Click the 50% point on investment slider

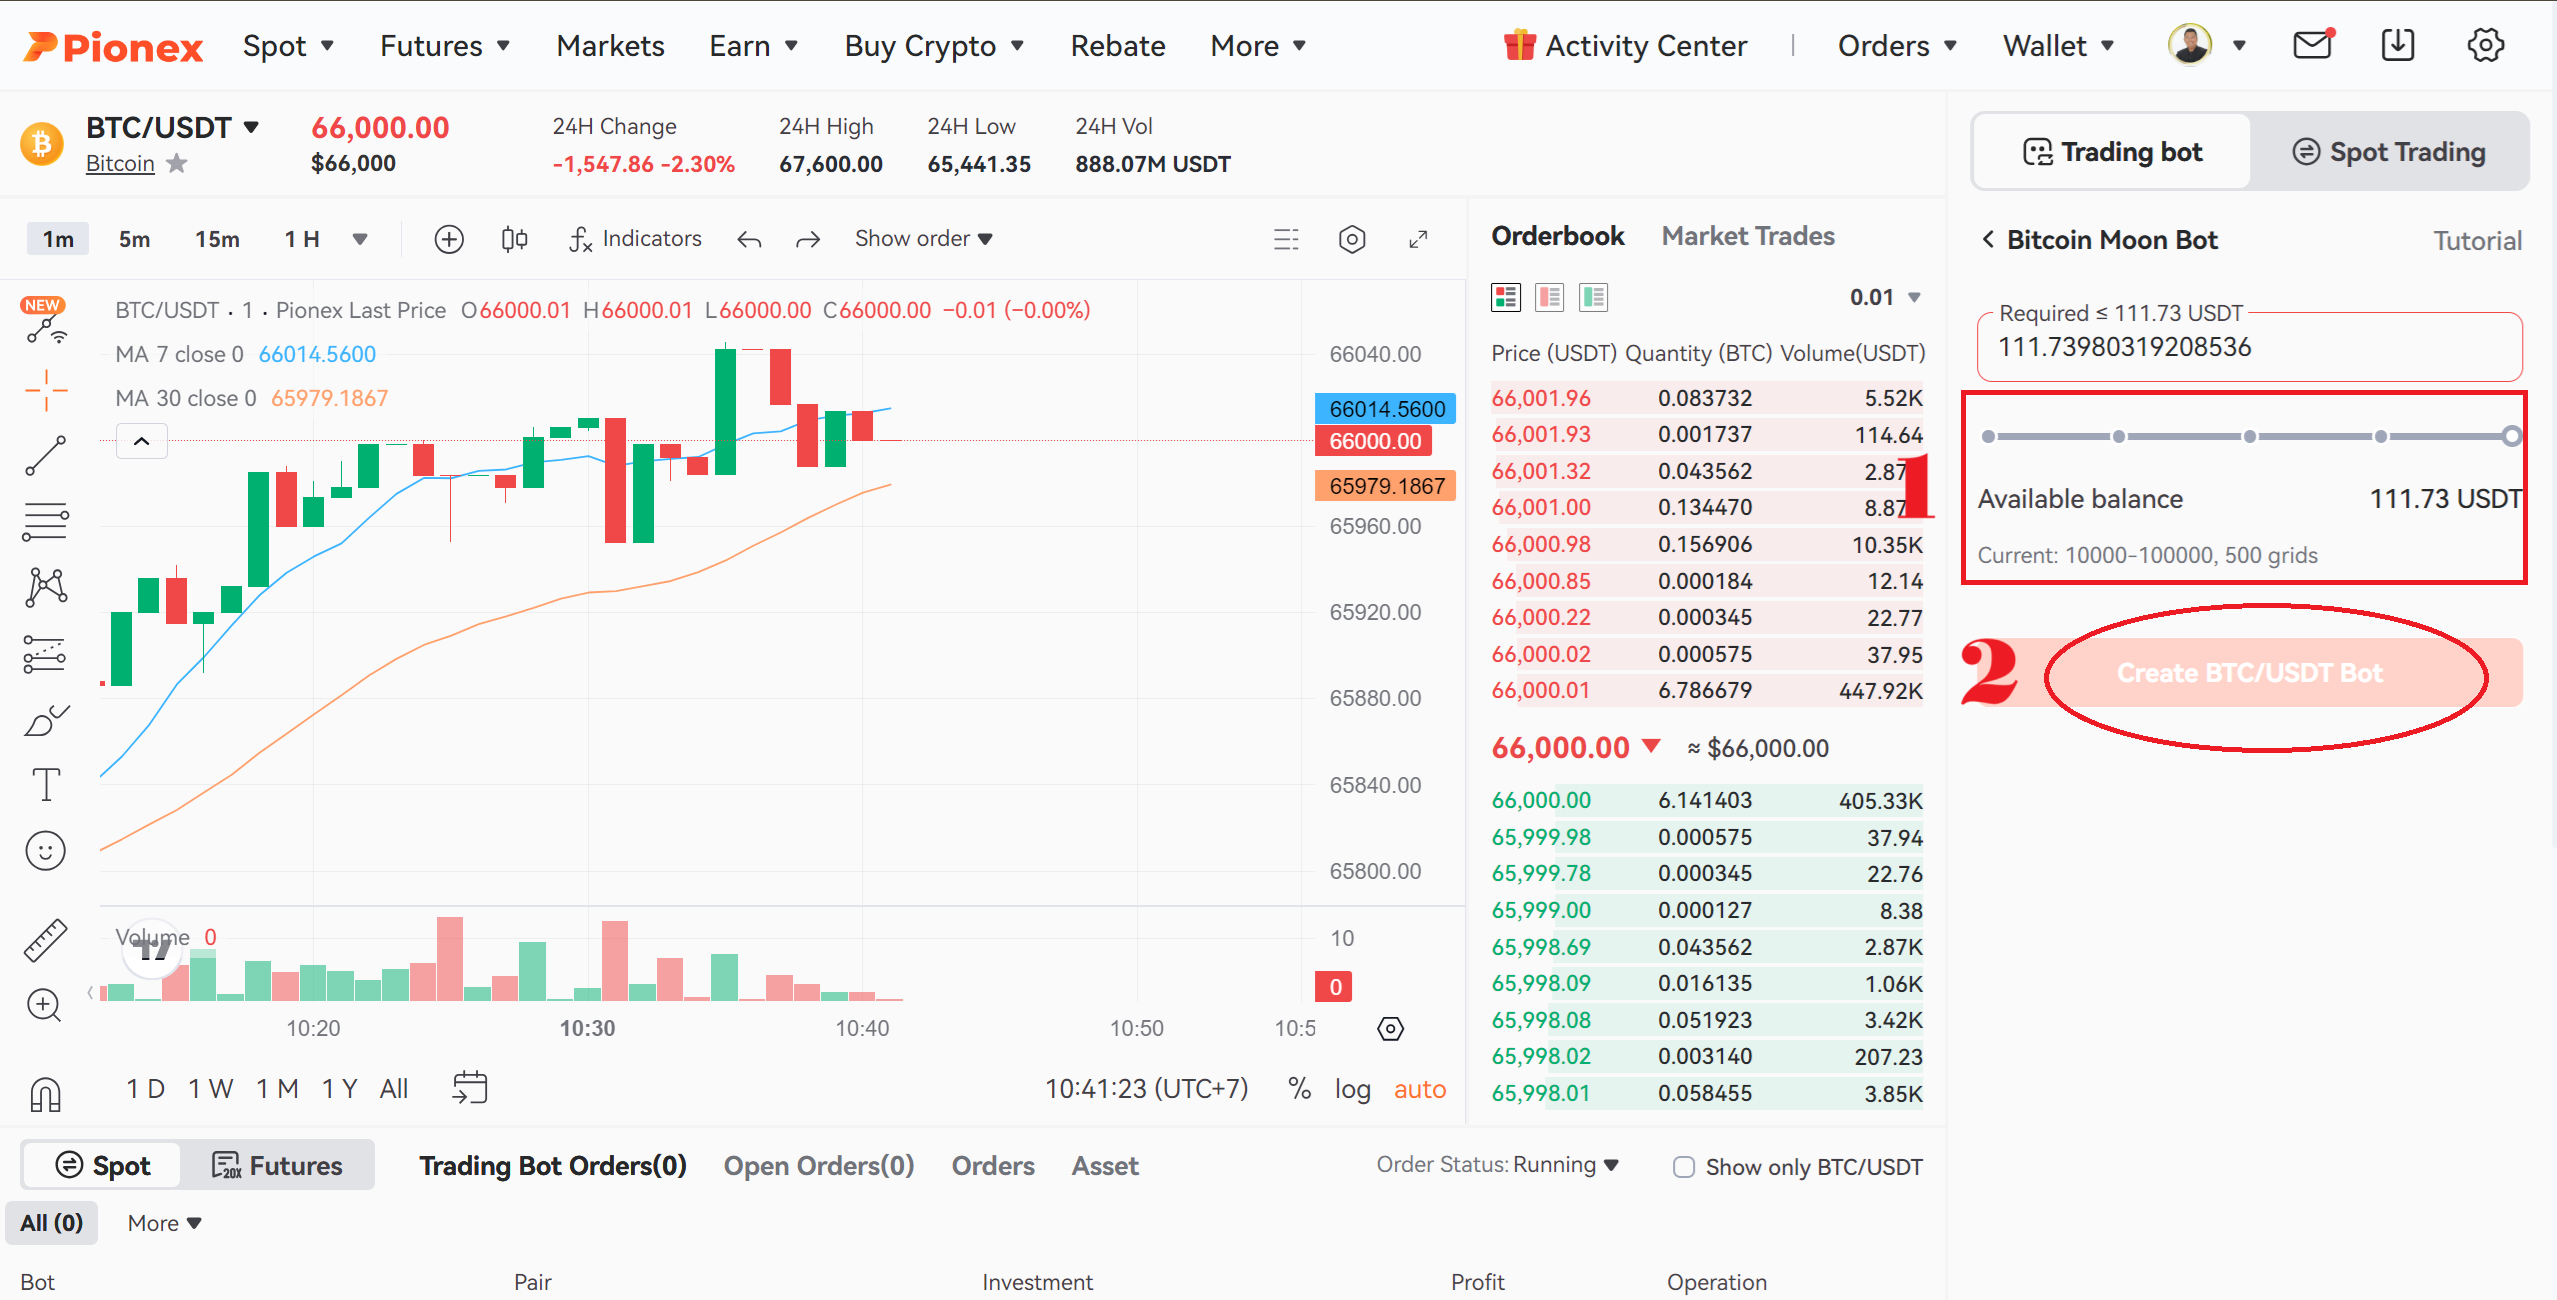[2250, 436]
